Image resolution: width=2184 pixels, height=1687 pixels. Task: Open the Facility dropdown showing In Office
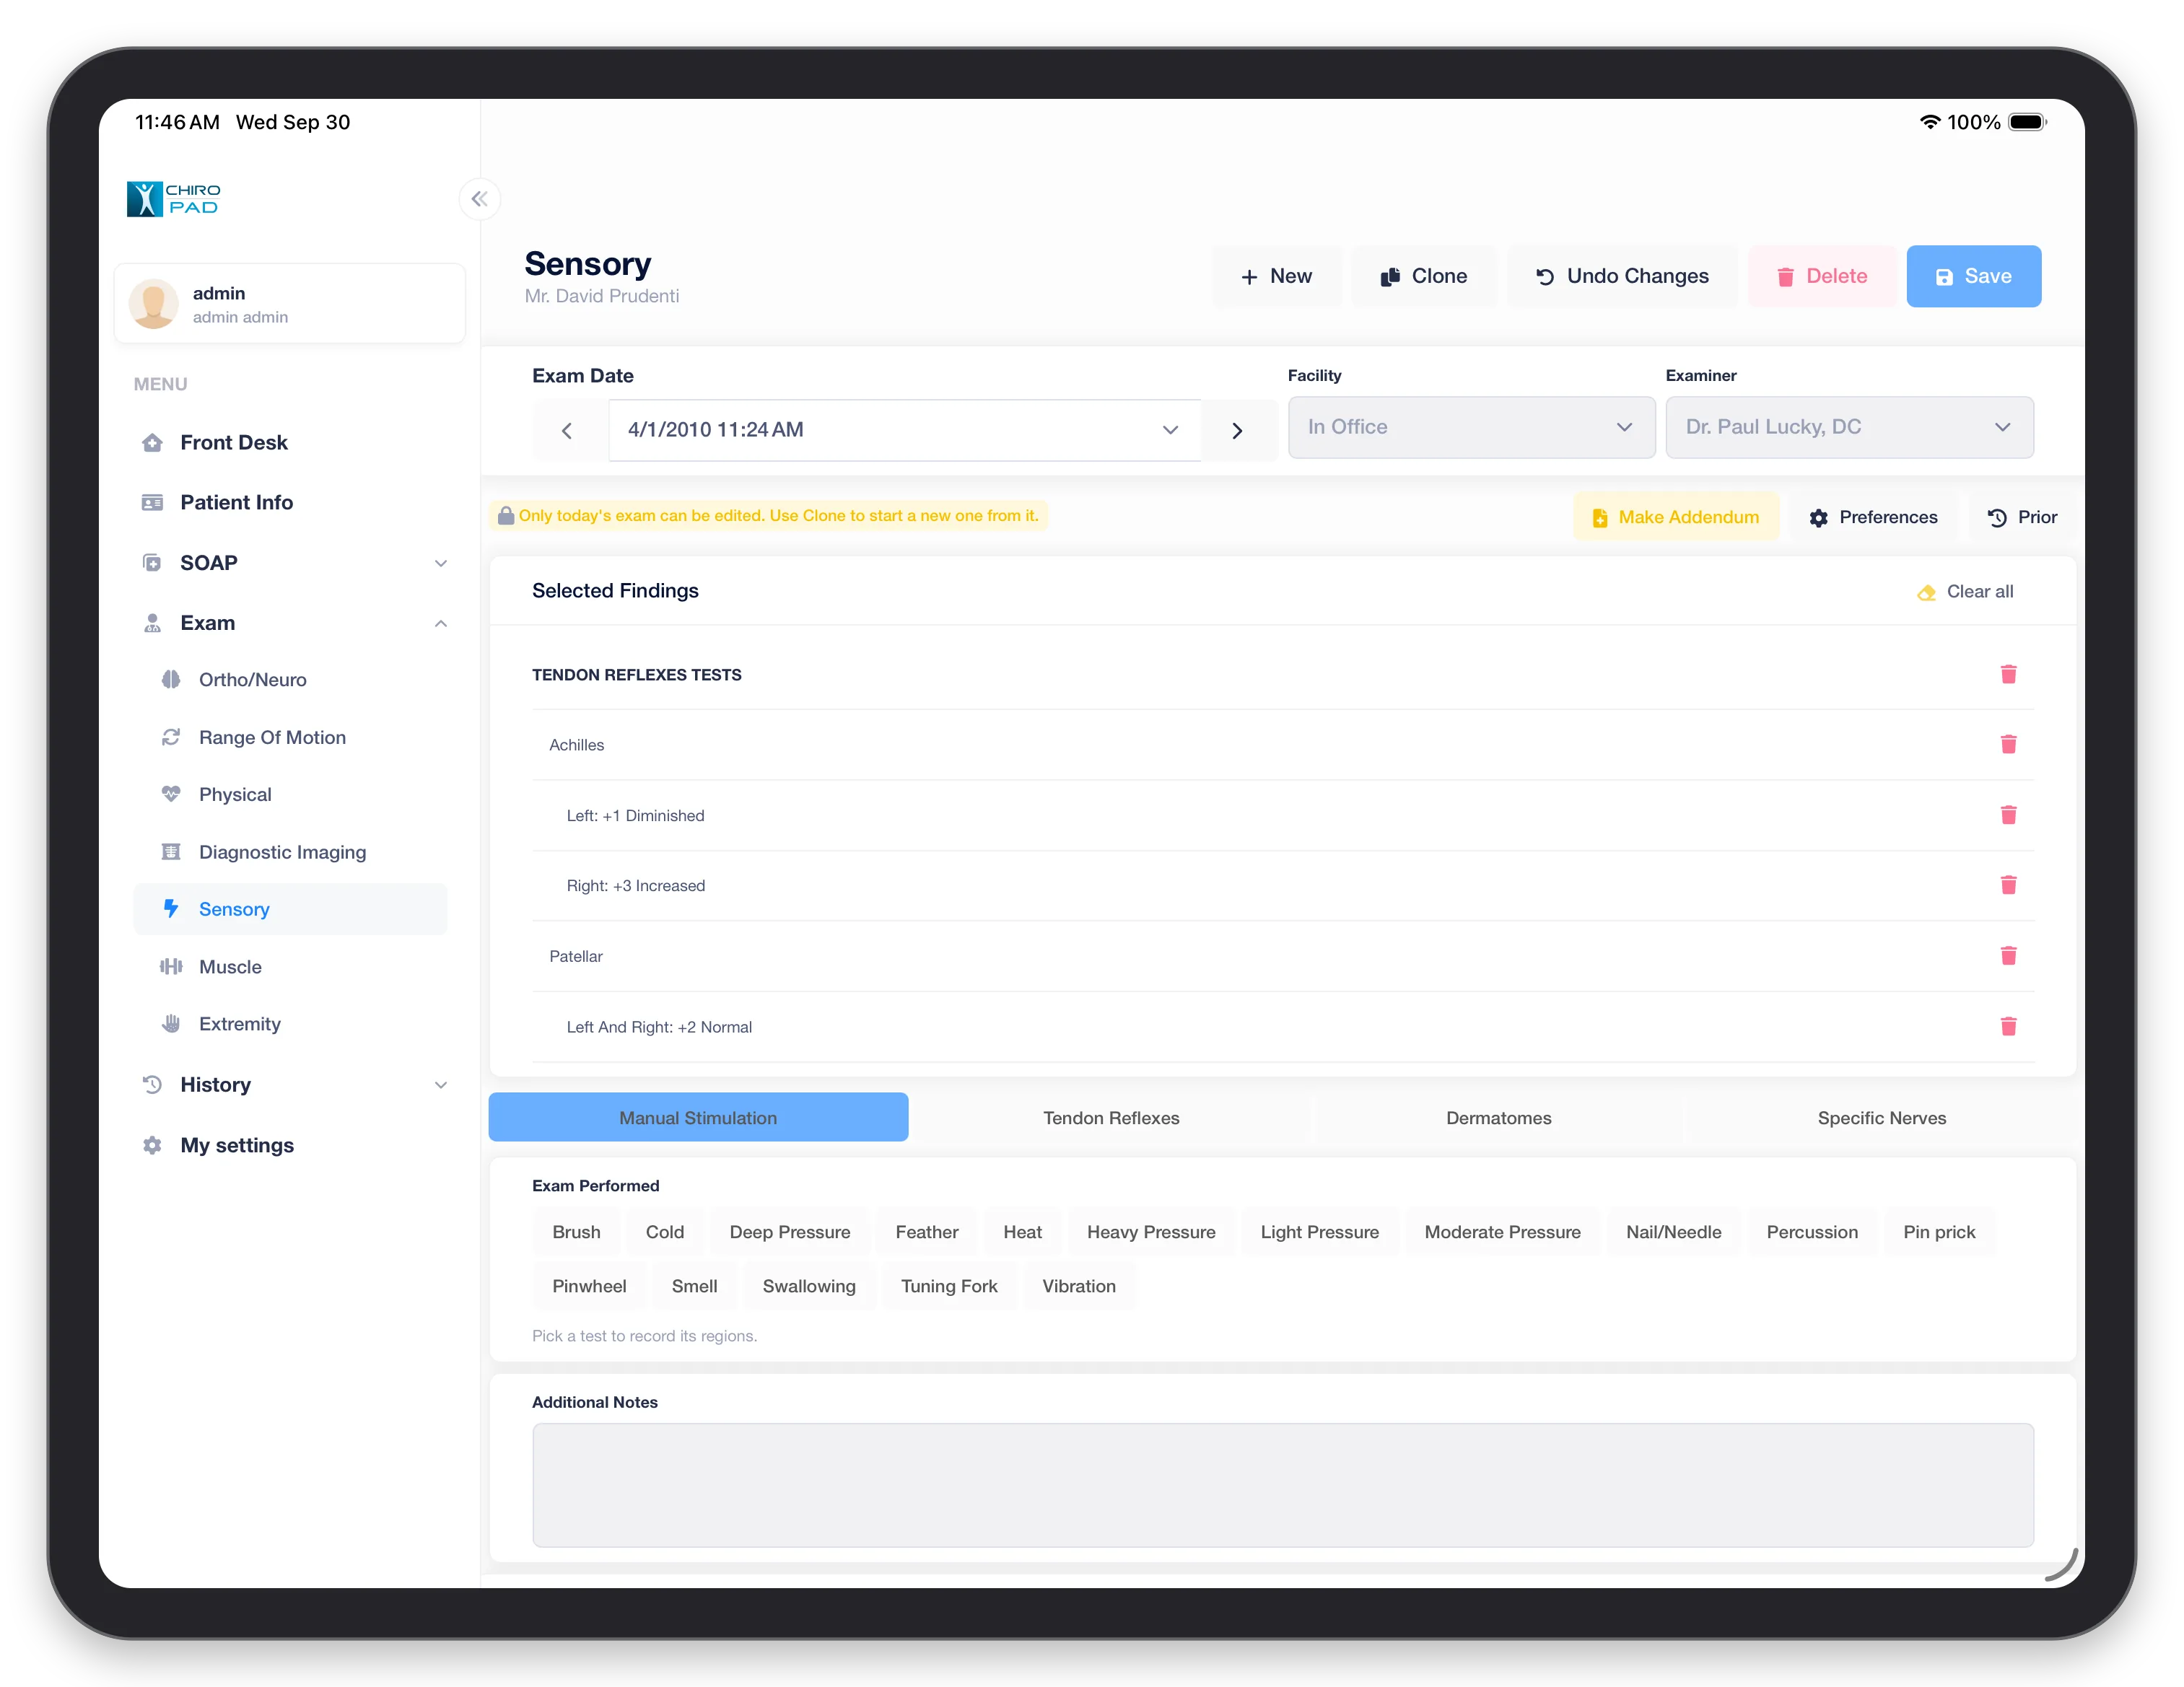pos(1471,427)
